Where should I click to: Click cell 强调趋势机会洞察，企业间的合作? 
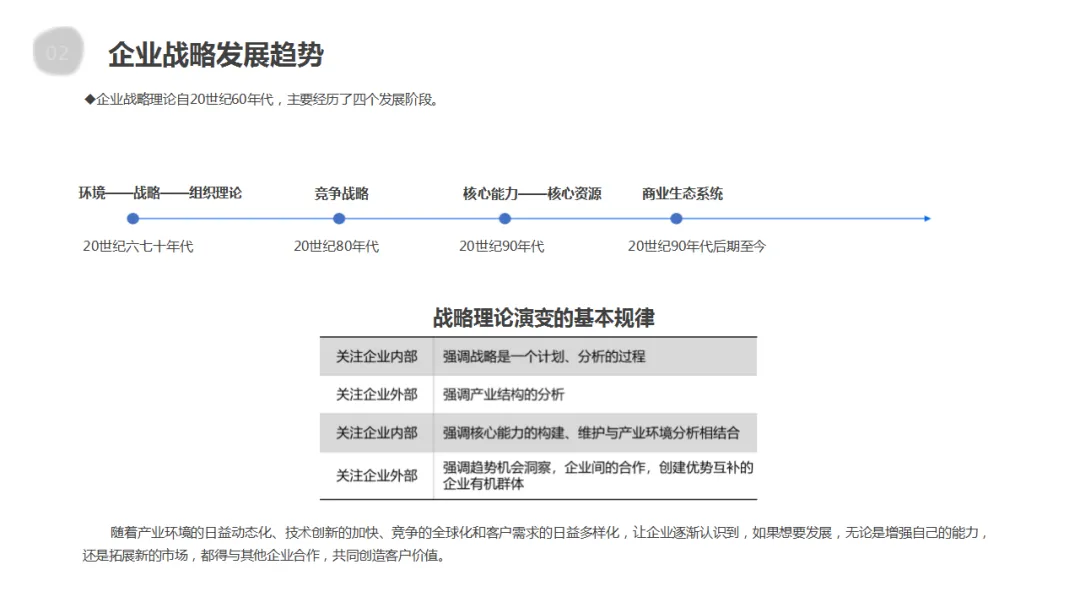pyautogui.click(x=595, y=476)
